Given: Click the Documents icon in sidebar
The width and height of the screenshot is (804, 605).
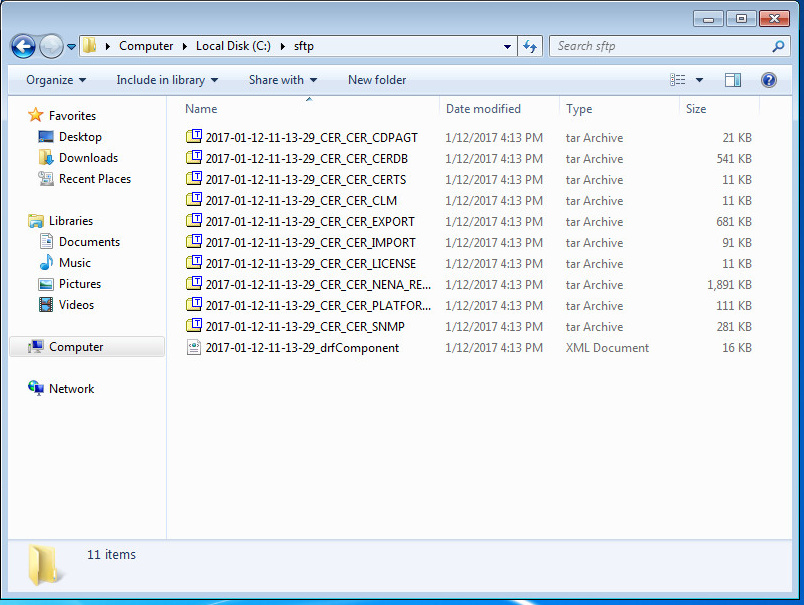Looking at the screenshot, I should [x=46, y=241].
